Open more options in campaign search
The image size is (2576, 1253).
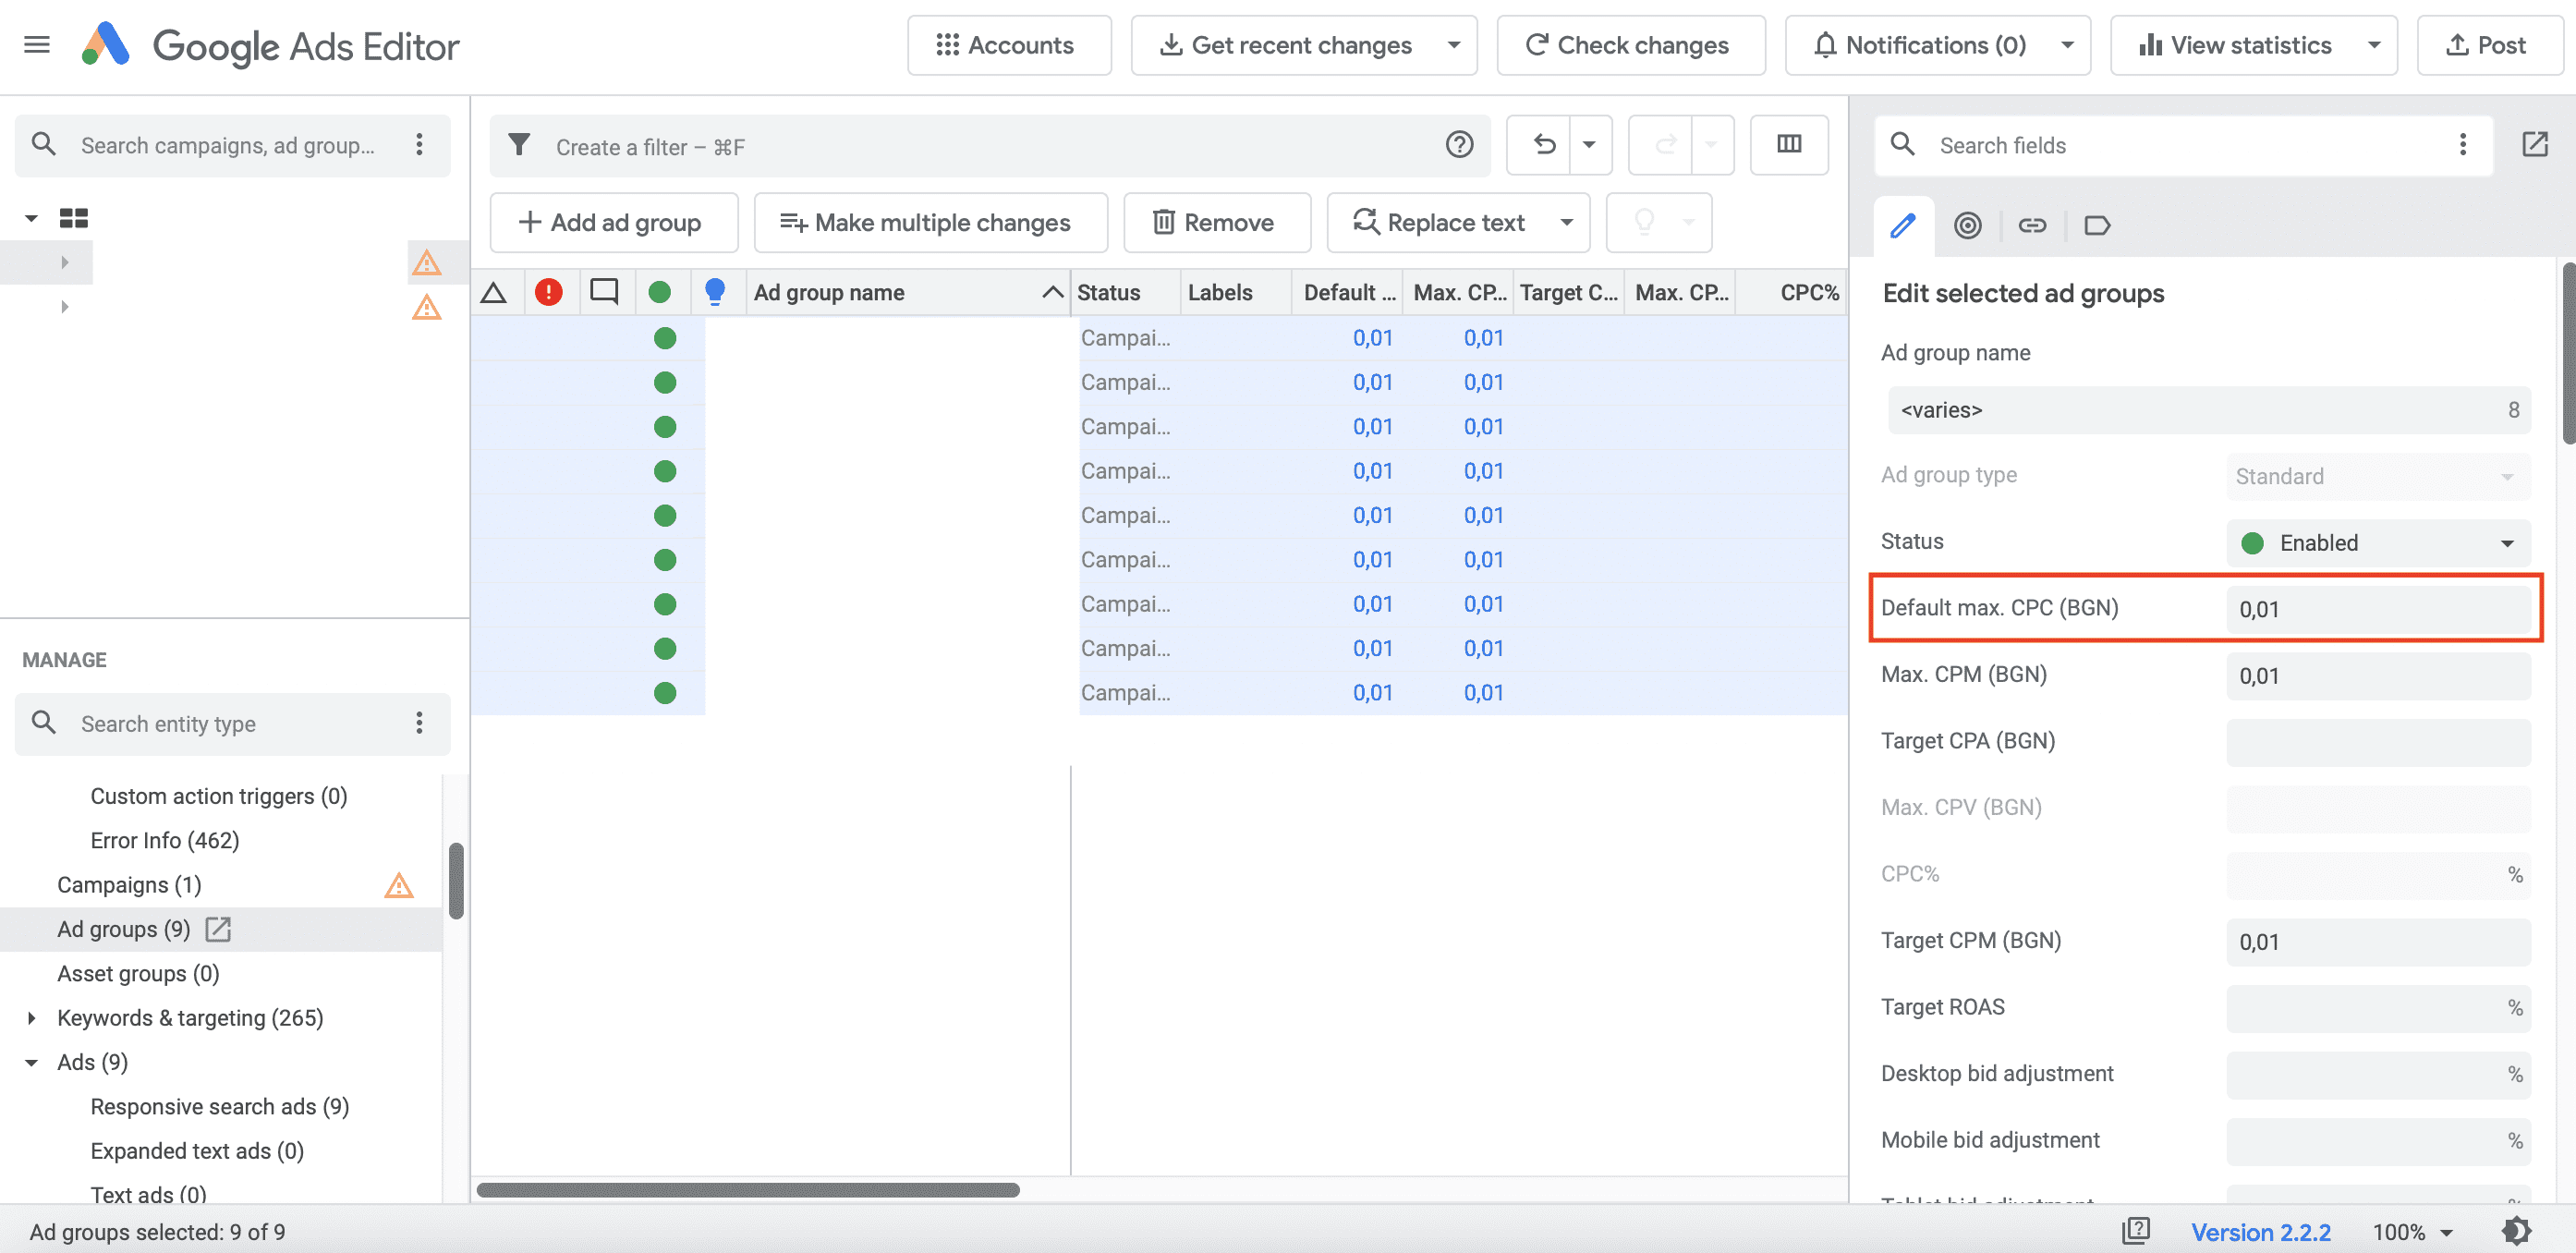pyautogui.click(x=419, y=145)
